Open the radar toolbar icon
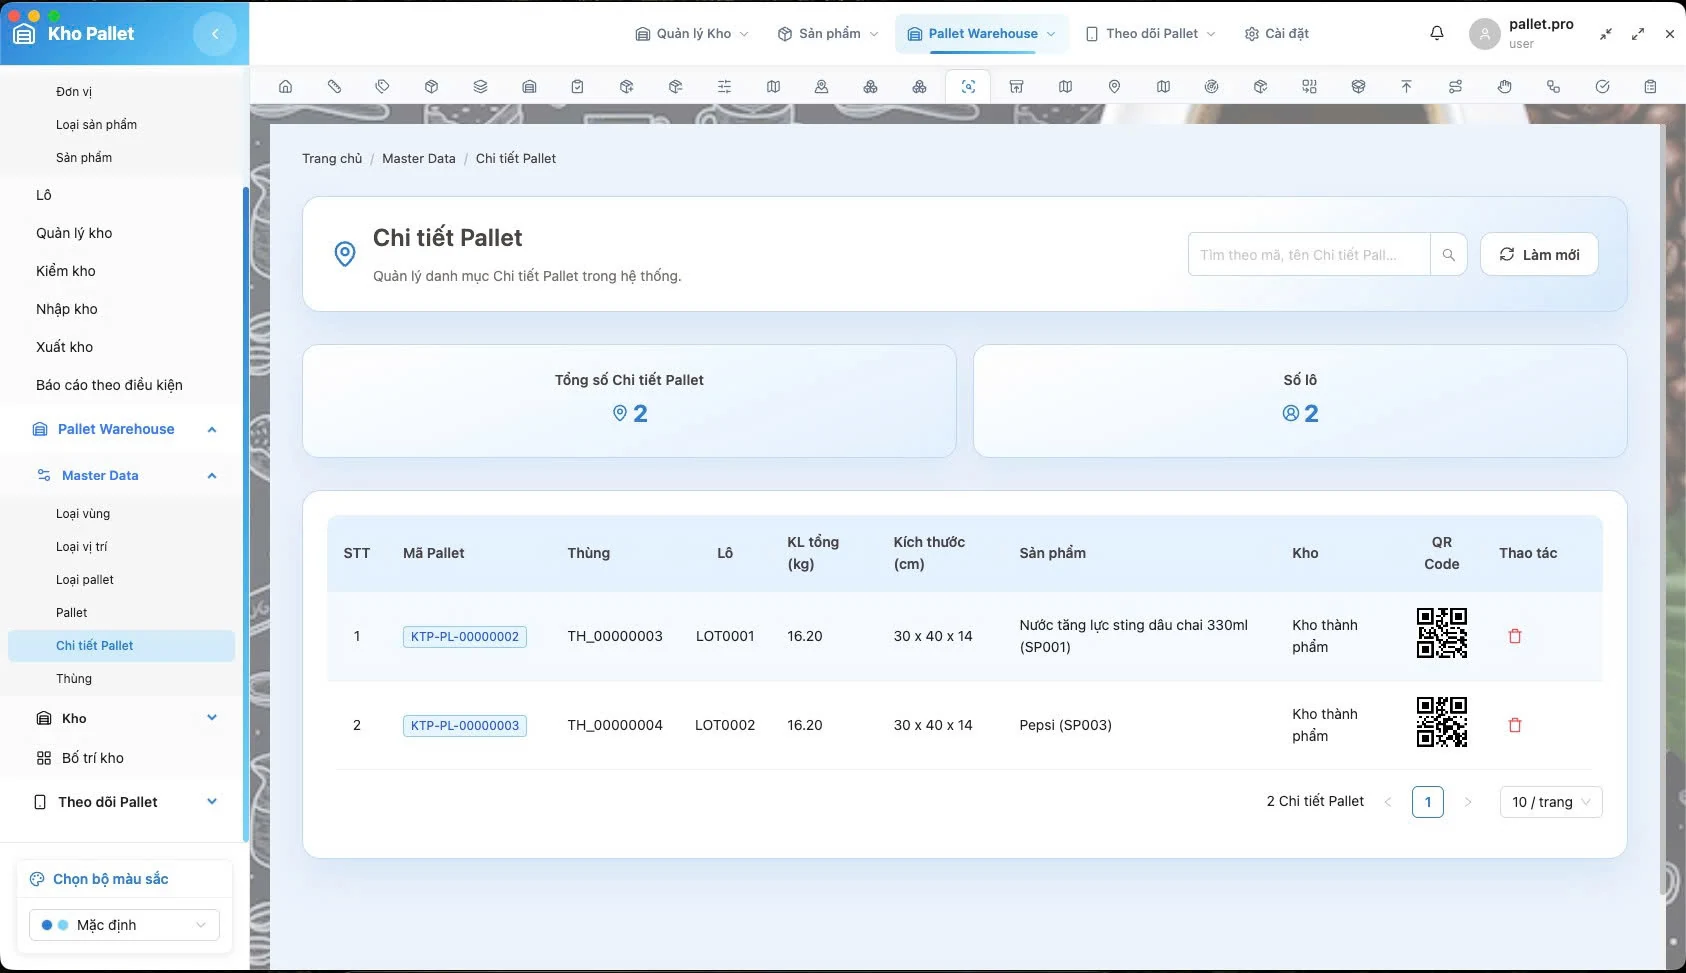1686x973 pixels. pos(1211,87)
